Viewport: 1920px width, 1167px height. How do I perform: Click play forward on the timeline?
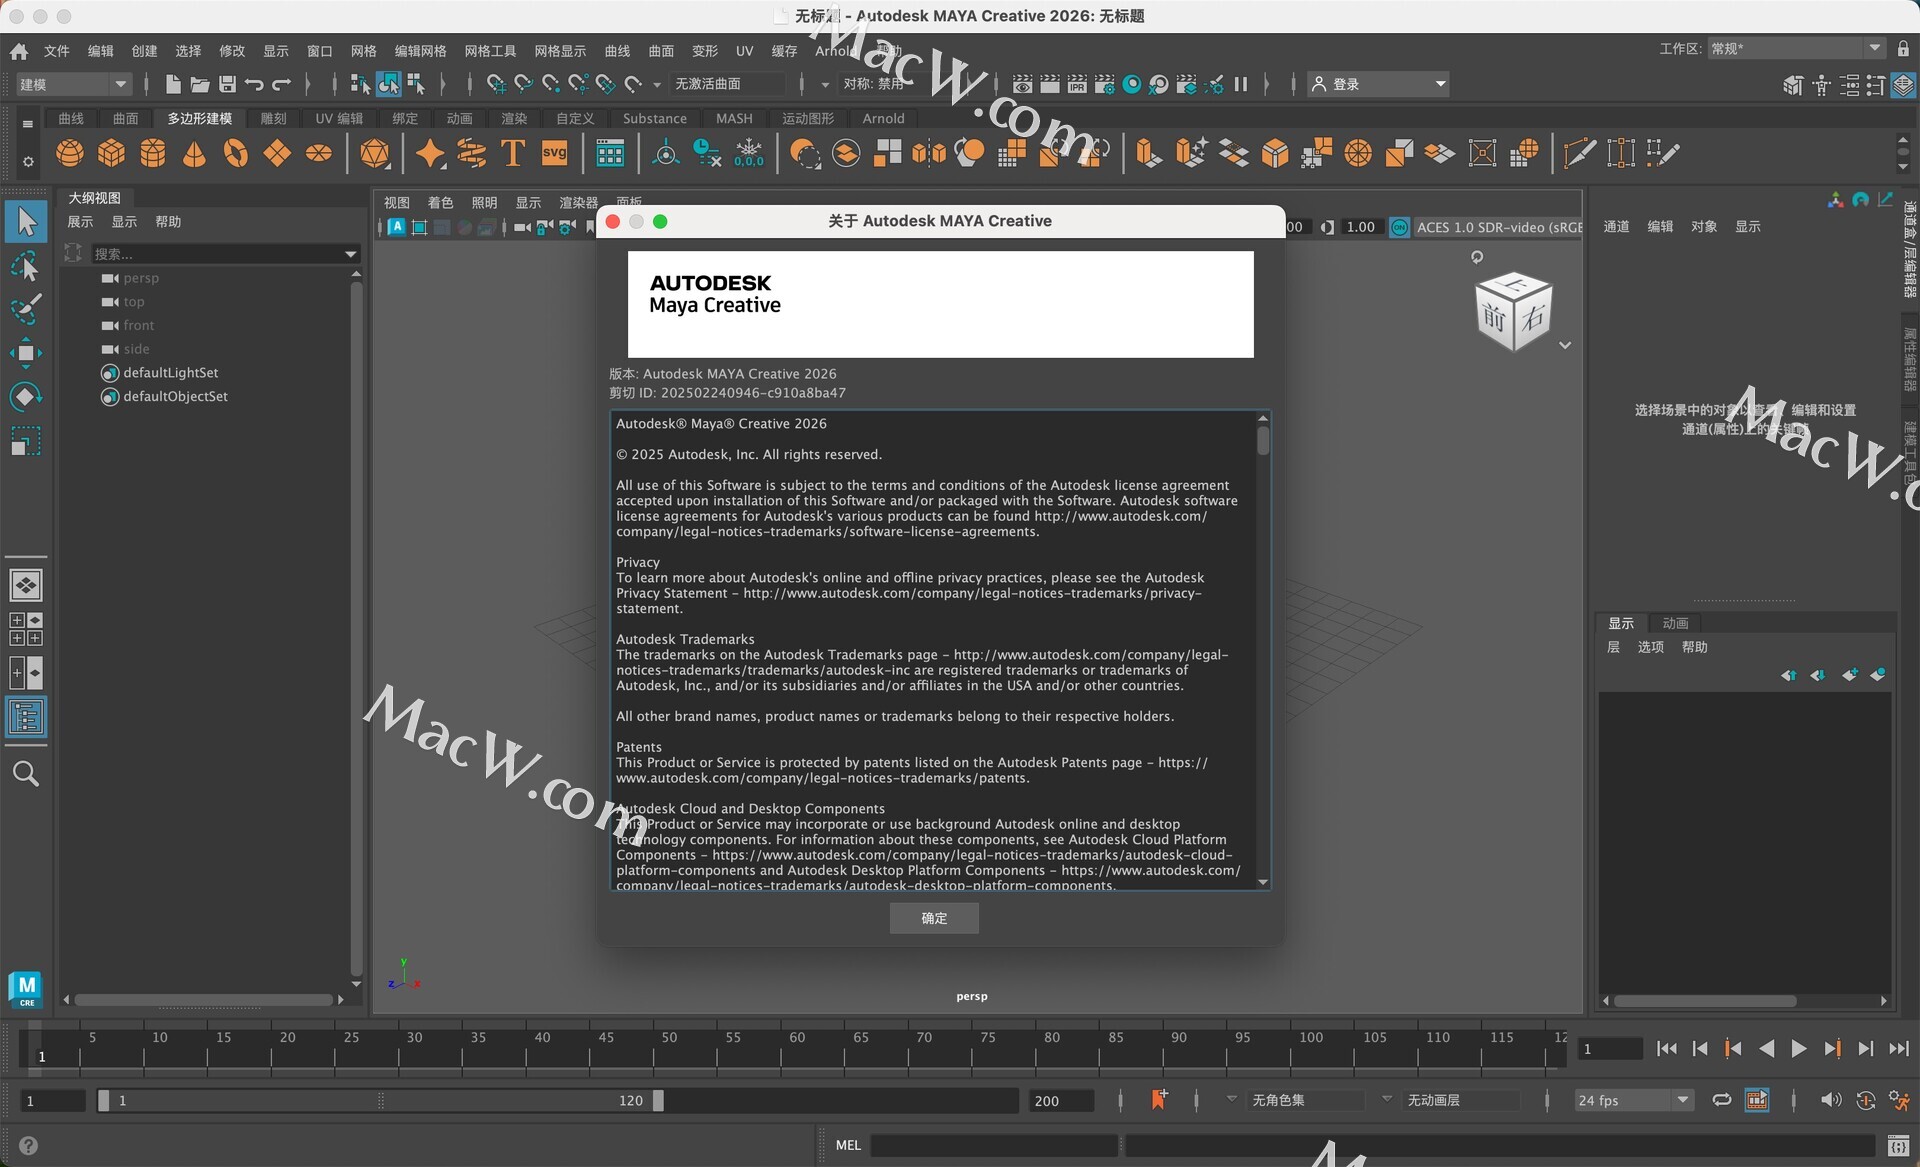tap(1798, 1048)
